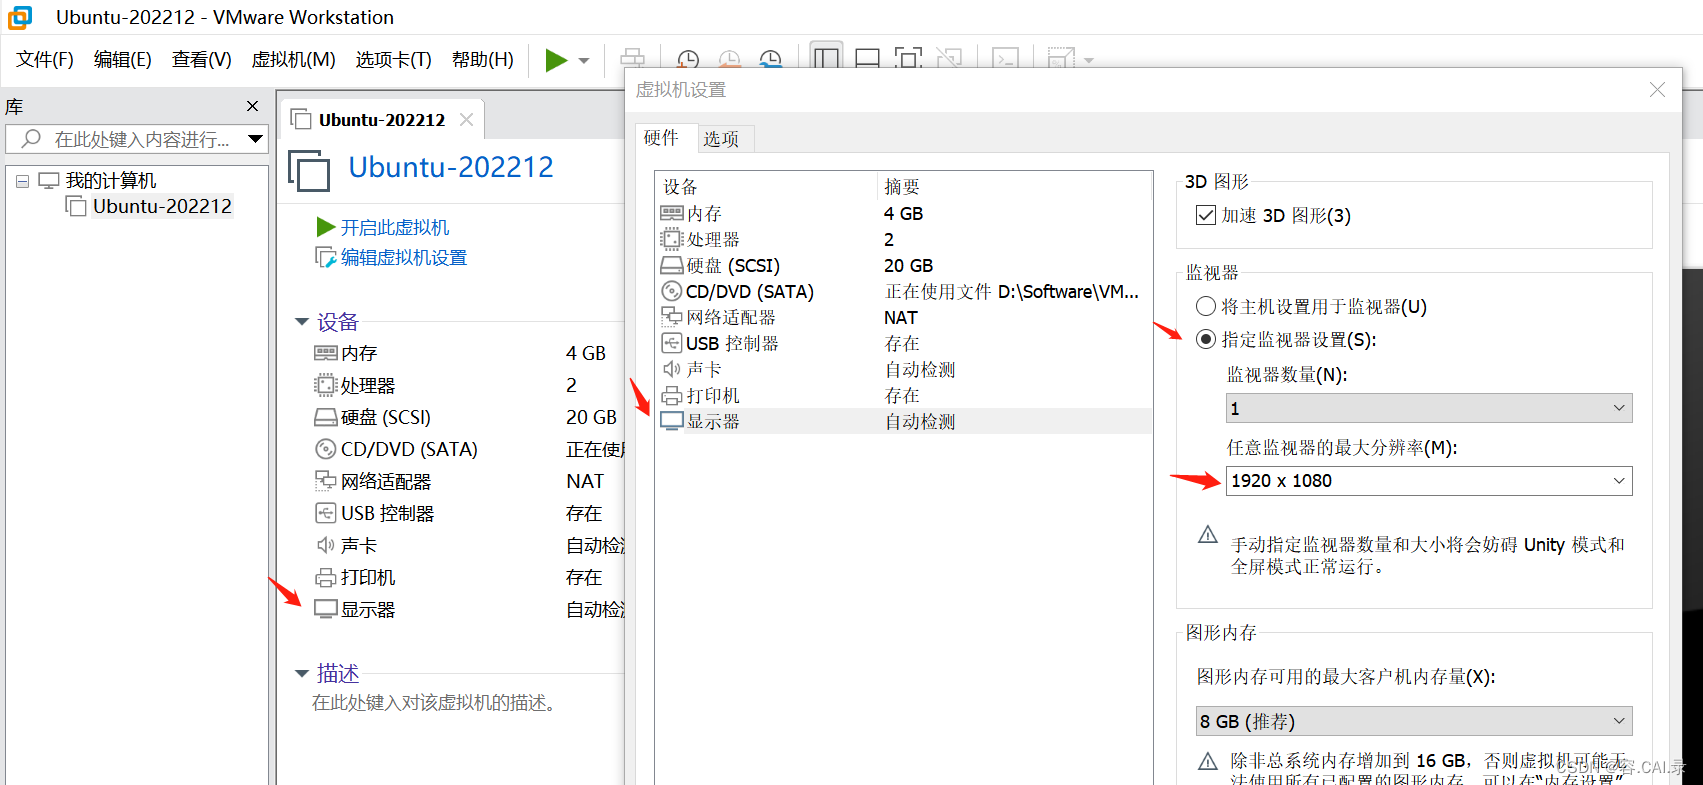Open the 1920 x 1080 resolution dropdown
The image size is (1703, 785).
[1429, 481]
